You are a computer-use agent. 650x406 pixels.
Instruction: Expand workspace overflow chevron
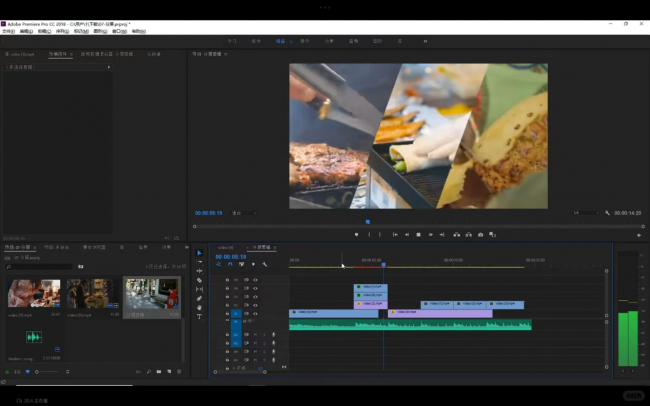[425, 41]
